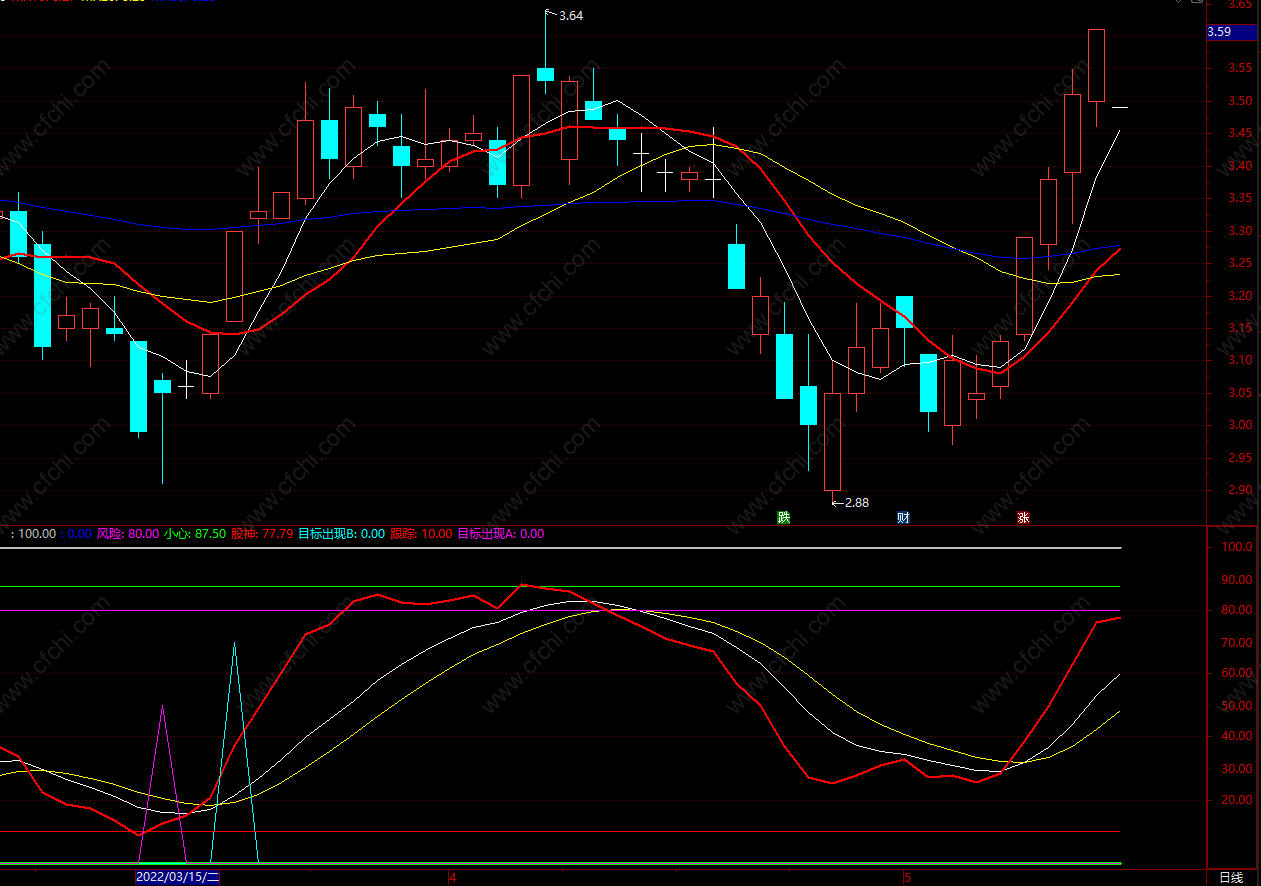The width and height of the screenshot is (1261, 886).
Task: Click the 3.50 price axis label
Action: point(1240,101)
